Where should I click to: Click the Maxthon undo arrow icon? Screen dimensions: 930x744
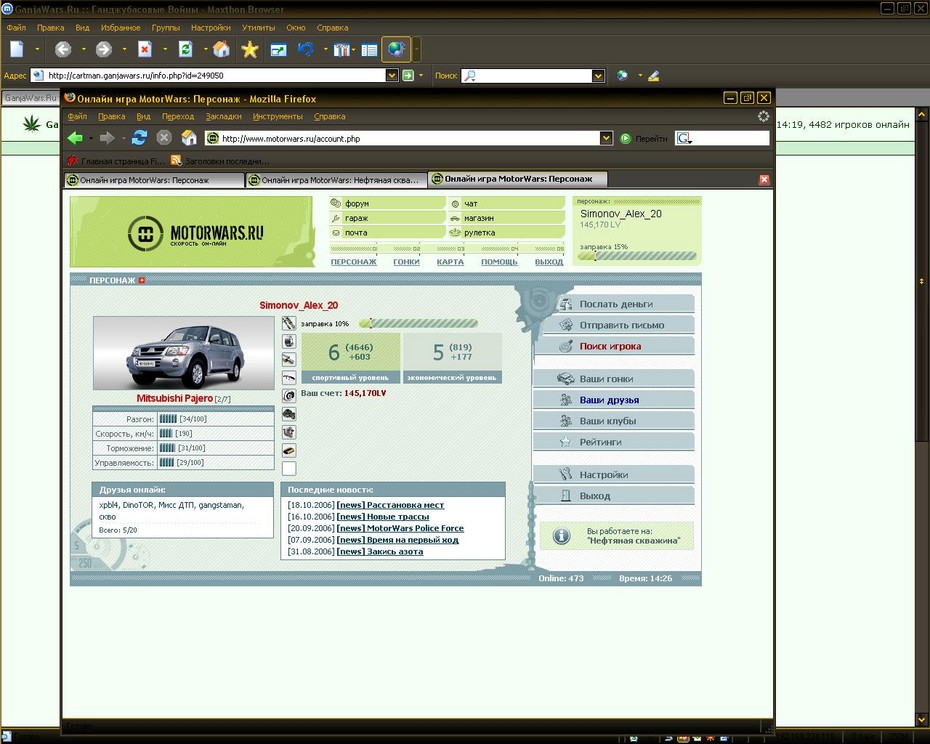click(x=305, y=50)
